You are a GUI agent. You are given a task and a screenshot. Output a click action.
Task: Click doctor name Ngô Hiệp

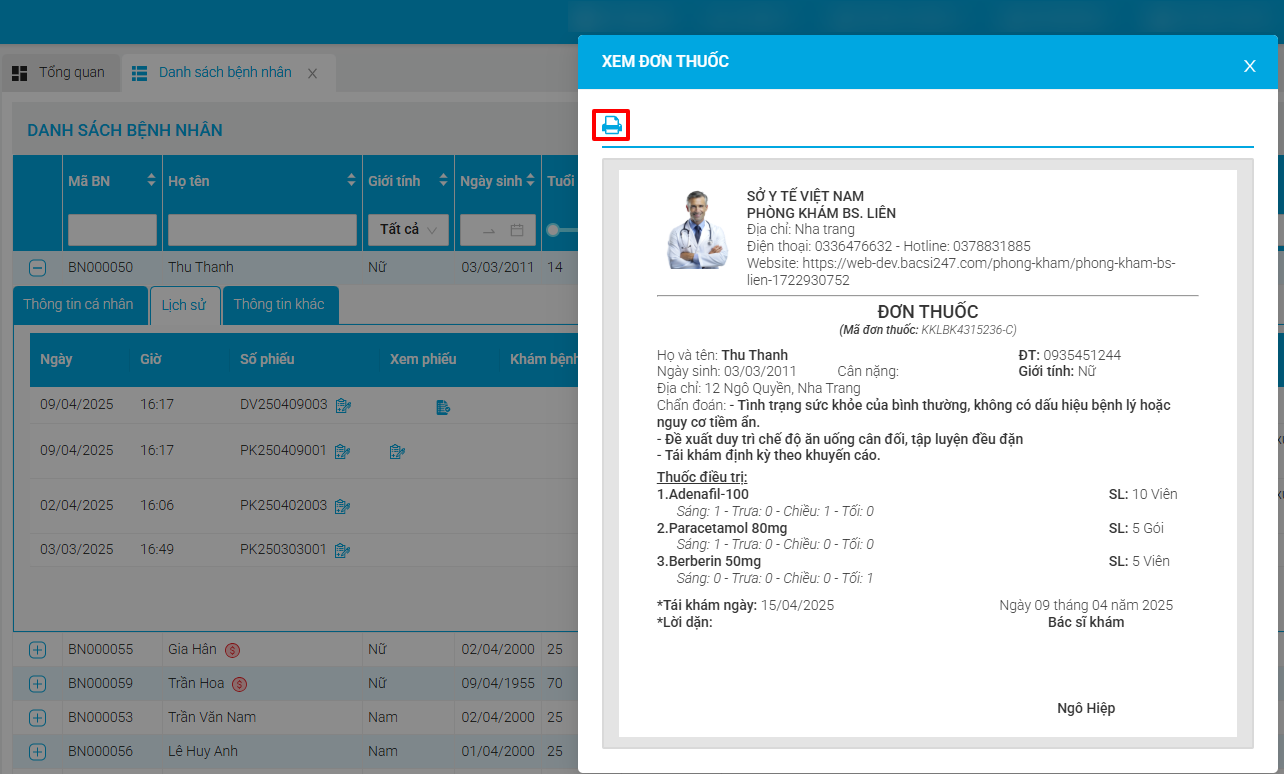(x=1086, y=708)
